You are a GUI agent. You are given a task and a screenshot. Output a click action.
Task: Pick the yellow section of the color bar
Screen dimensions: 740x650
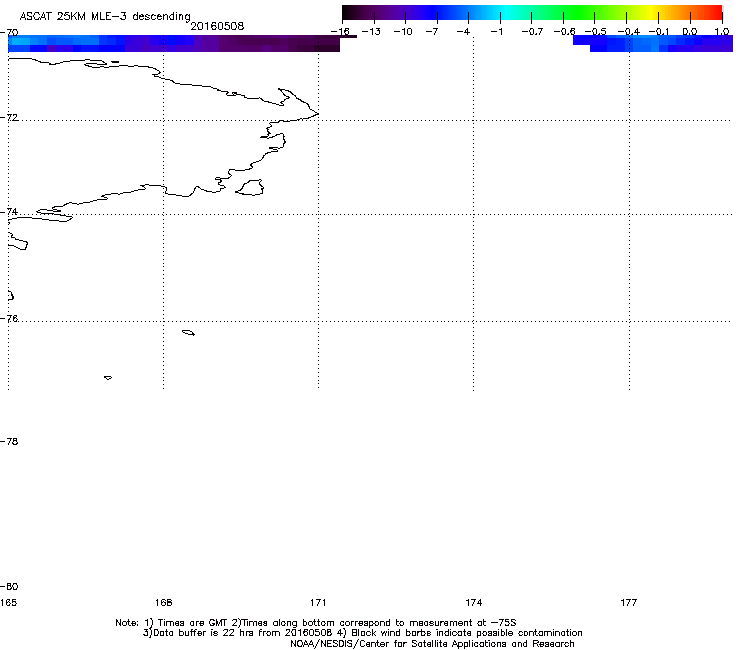point(651,12)
